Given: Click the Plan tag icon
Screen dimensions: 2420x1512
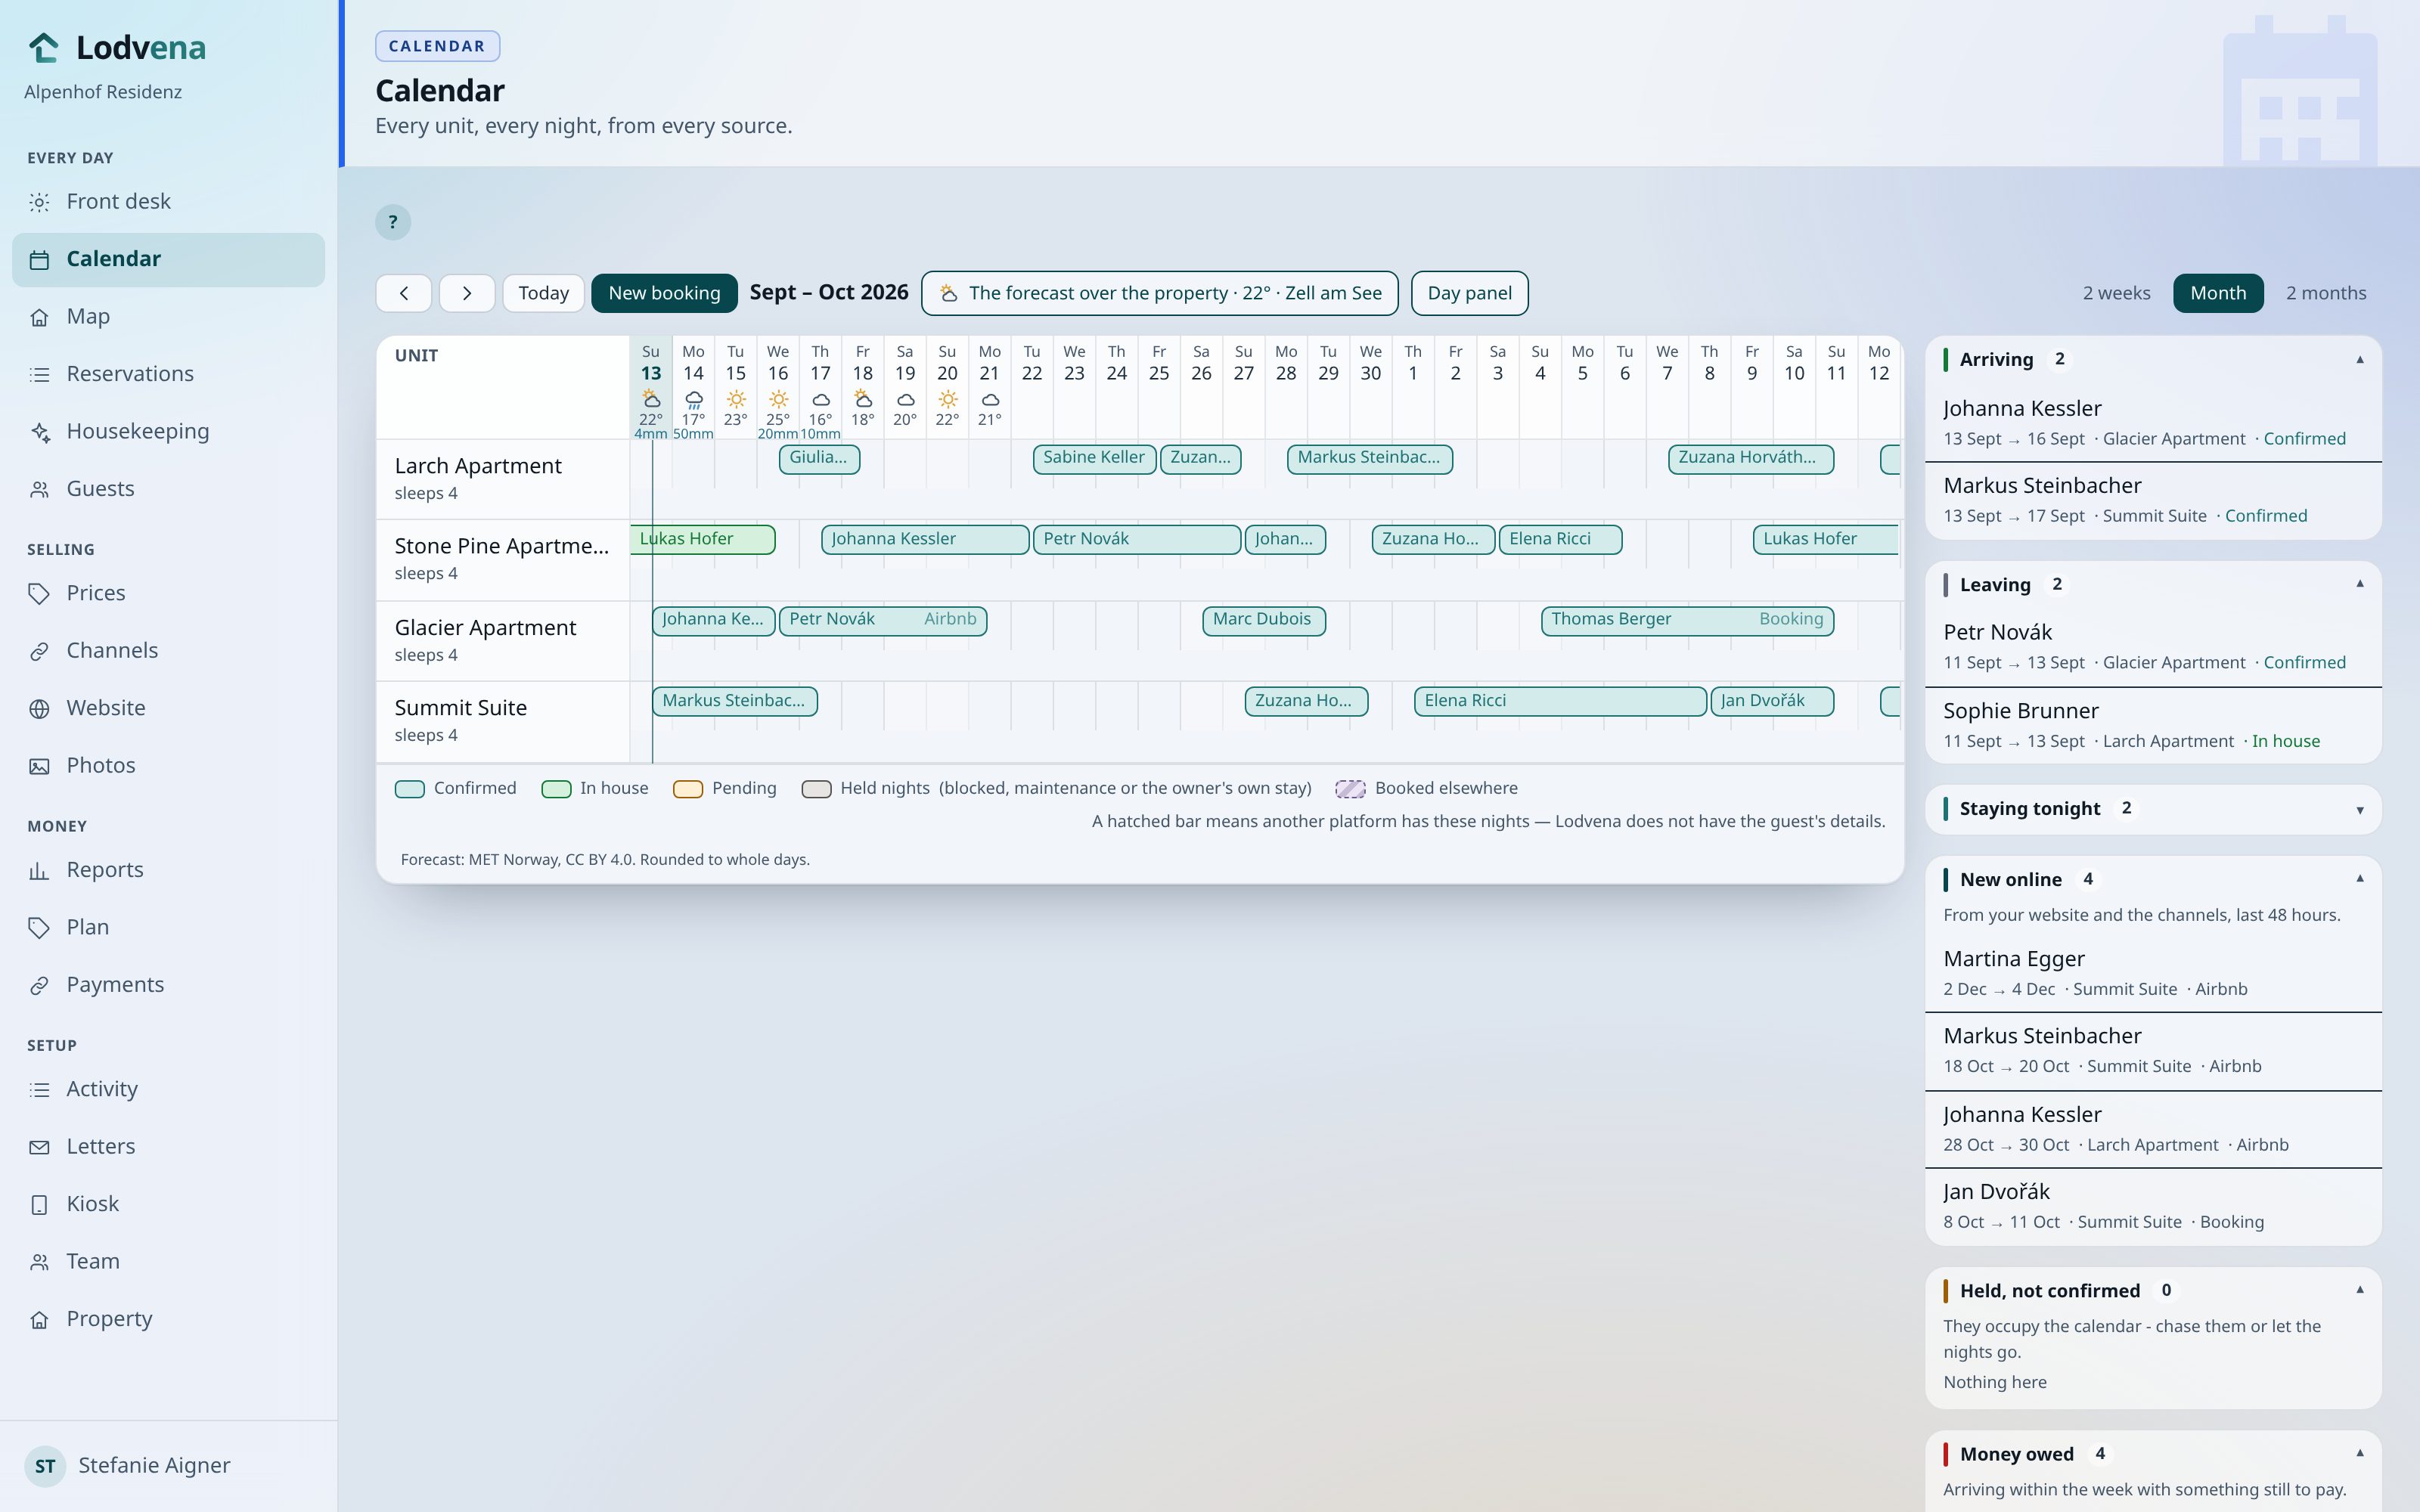Looking at the screenshot, I should [39, 928].
